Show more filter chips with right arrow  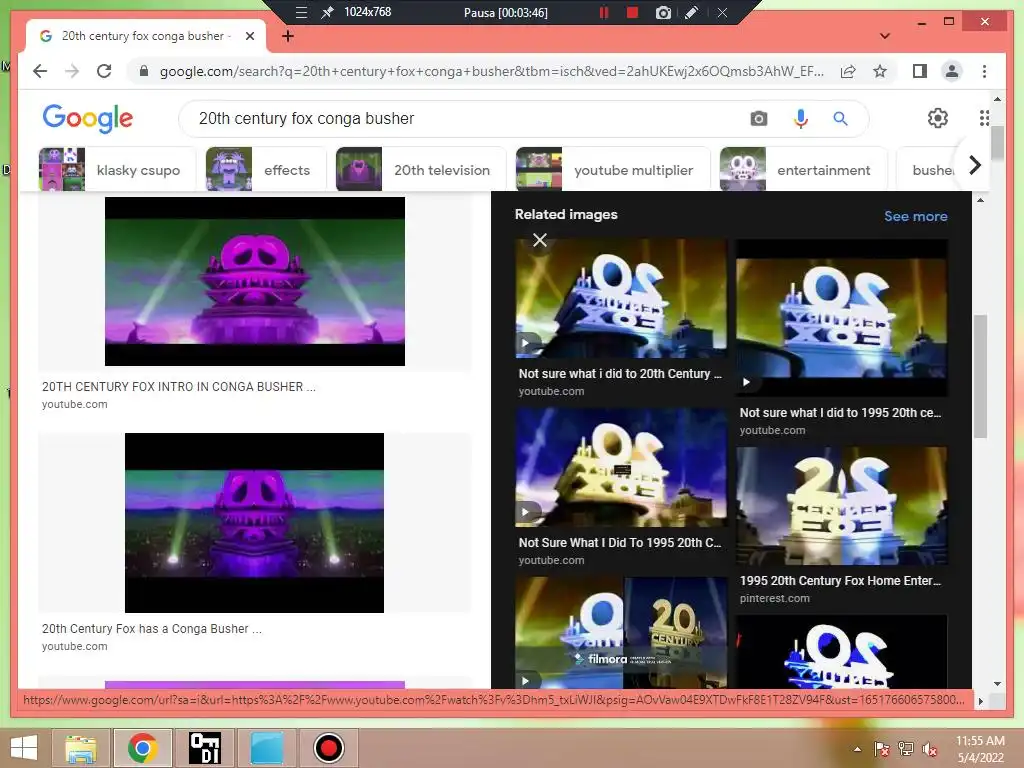(974, 165)
